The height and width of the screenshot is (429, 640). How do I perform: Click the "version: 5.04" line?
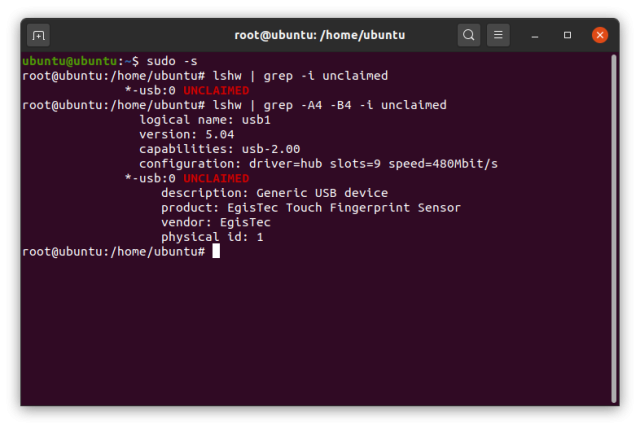[186, 134]
